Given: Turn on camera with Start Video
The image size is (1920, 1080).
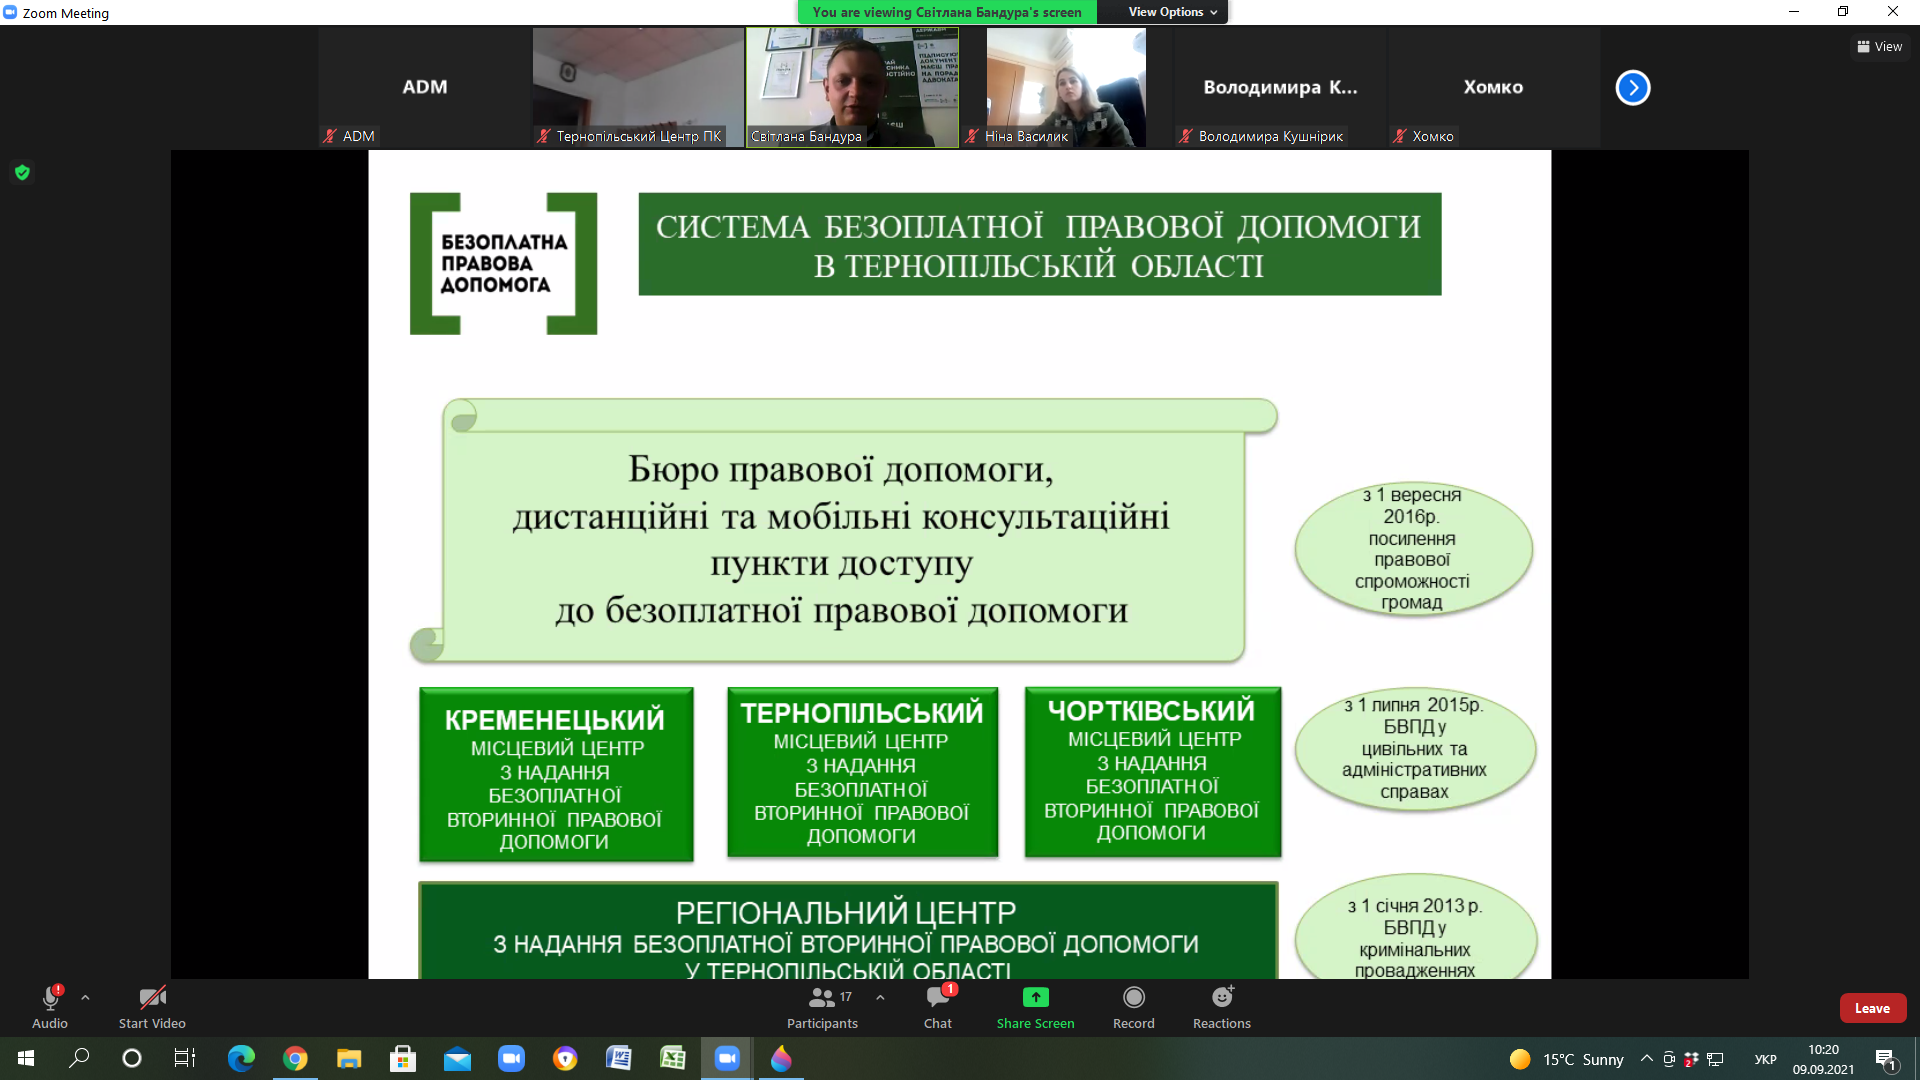Looking at the screenshot, I should (152, 1007).
